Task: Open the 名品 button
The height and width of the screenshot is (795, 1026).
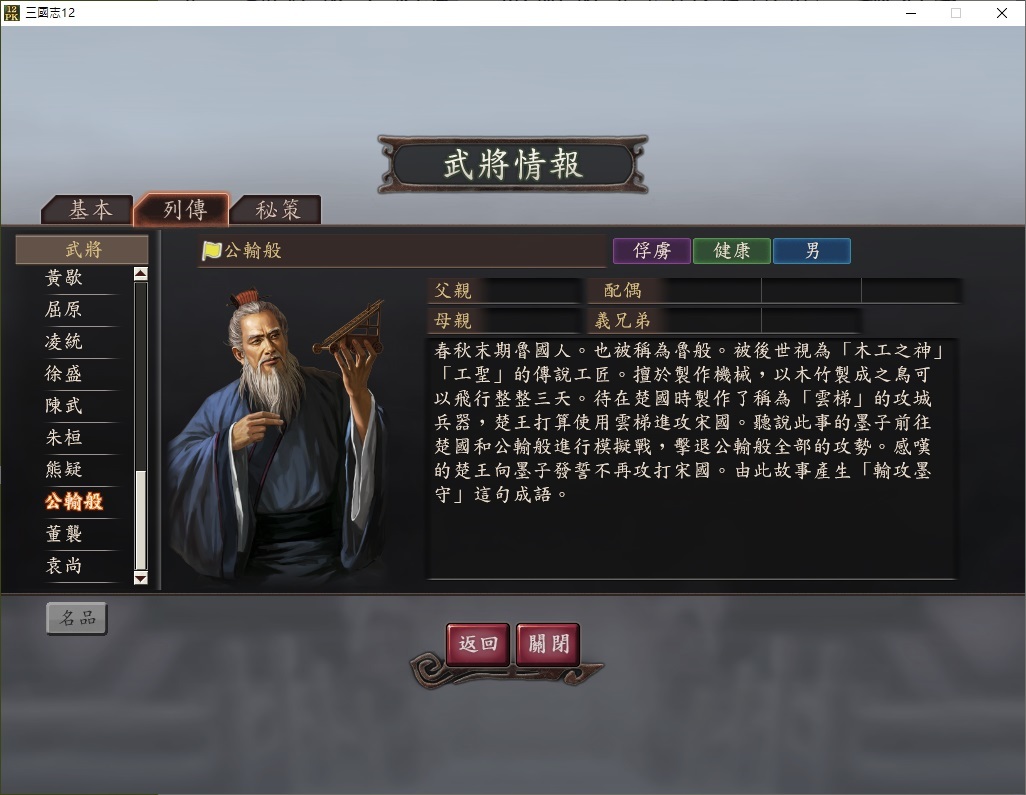Action: coord(77,618)
